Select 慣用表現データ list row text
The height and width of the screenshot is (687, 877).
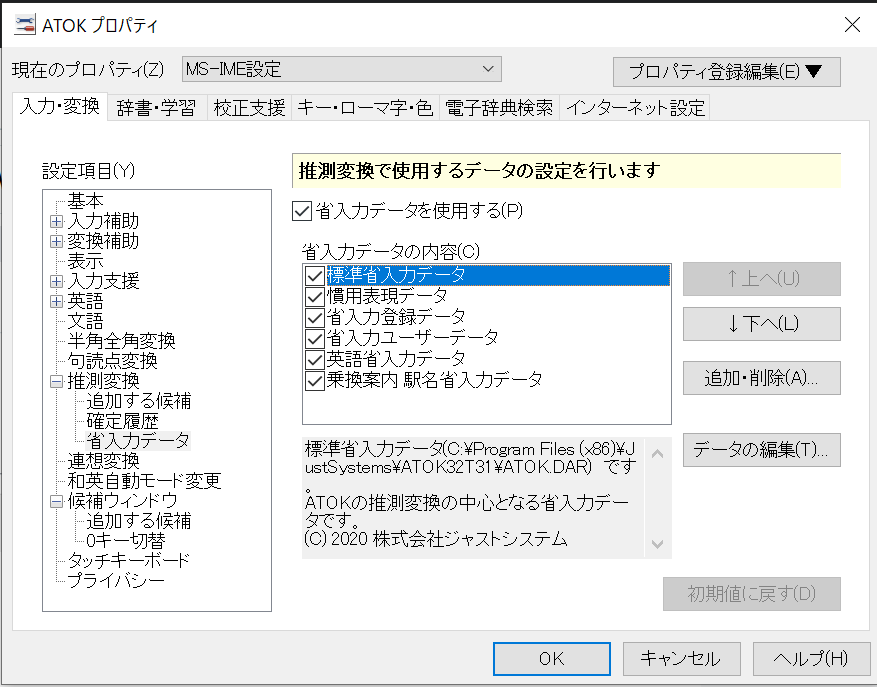(387, 296)
